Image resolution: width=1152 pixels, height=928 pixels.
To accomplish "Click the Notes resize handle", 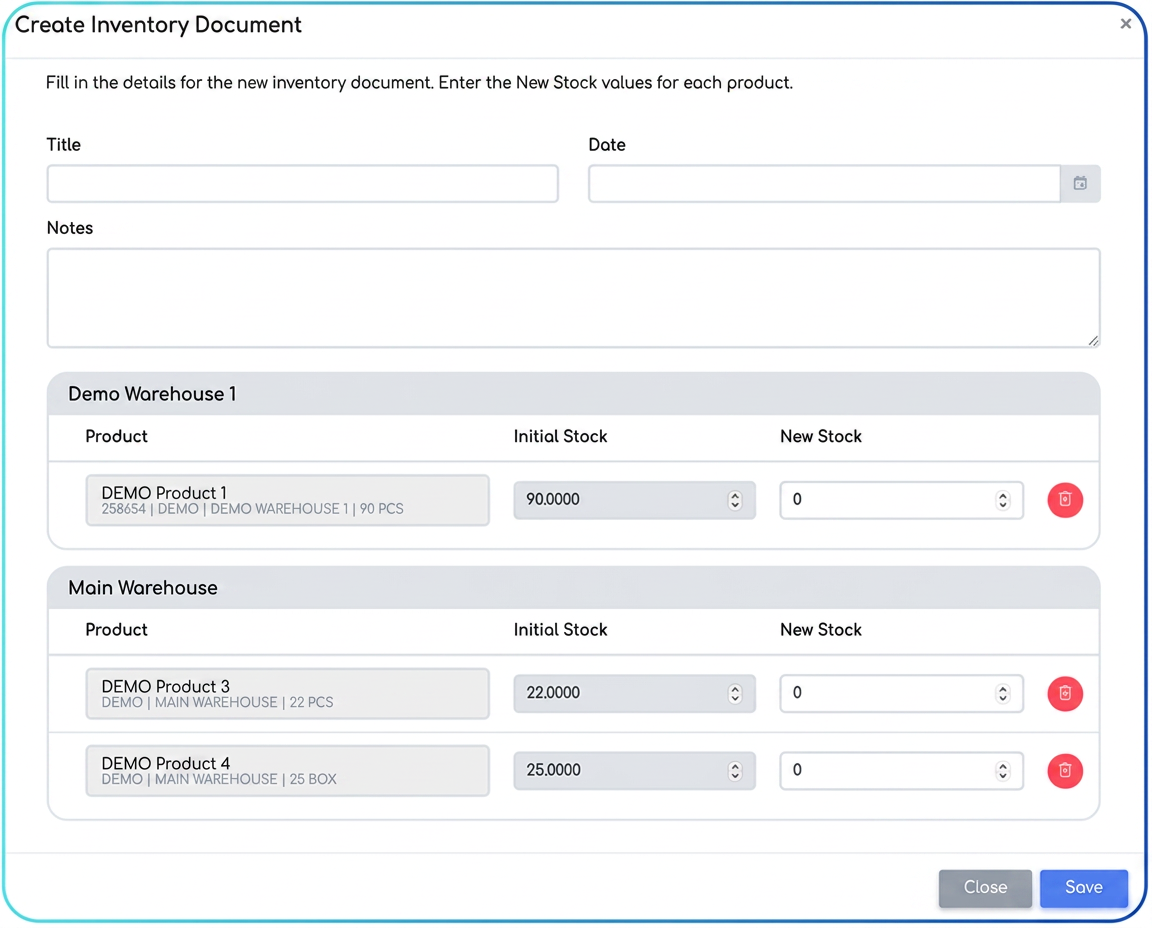I will 1092,340.
